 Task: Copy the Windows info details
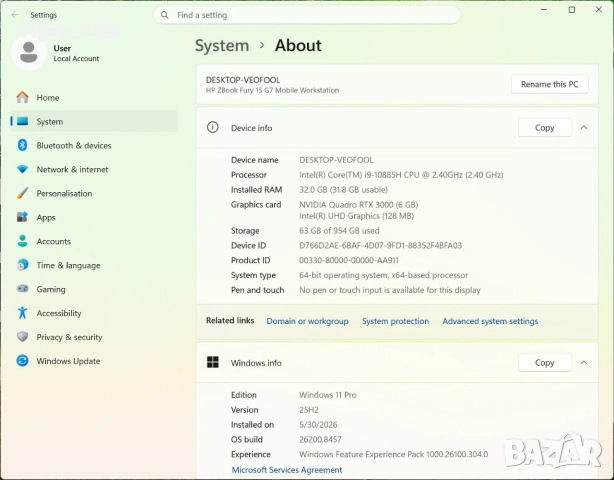pos(545,363)
